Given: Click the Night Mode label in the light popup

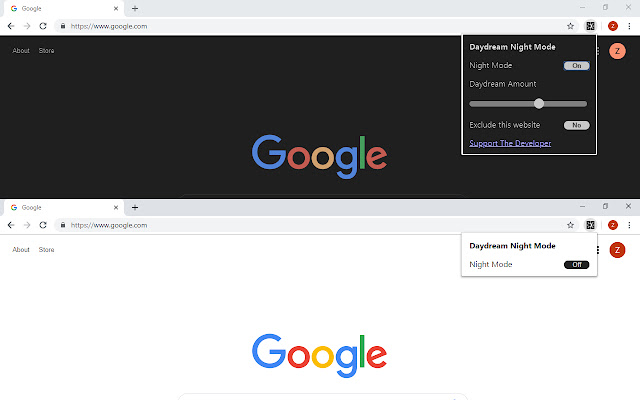Looking at the screenshot, I should [x=491, y=264].
